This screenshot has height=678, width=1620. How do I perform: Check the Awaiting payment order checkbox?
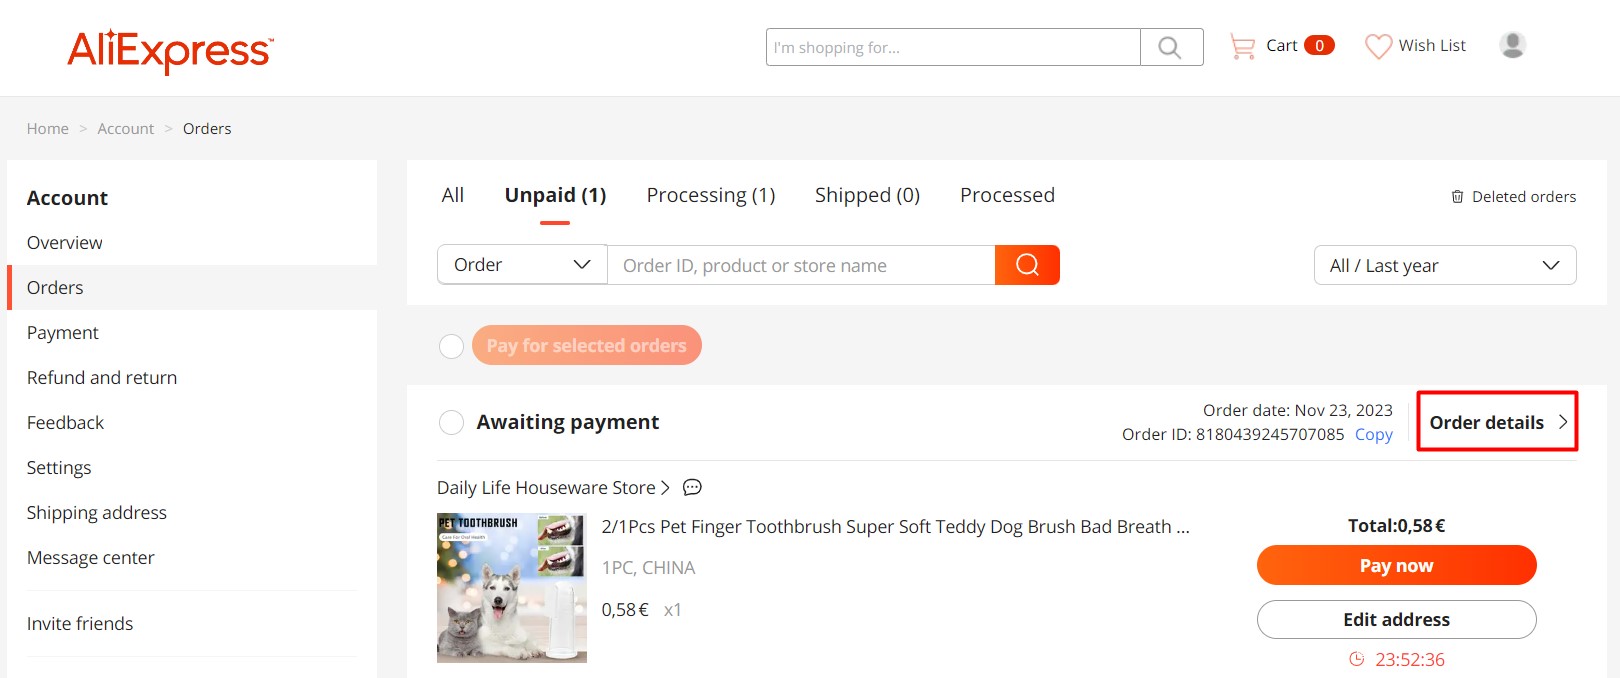[x=451, y=422]
